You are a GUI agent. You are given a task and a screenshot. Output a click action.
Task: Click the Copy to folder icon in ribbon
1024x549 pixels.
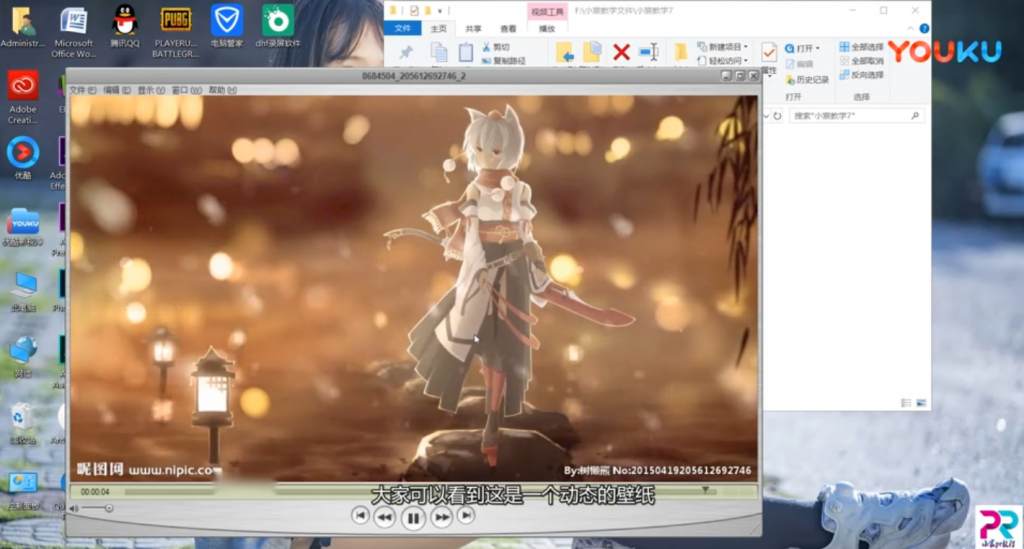592,53
